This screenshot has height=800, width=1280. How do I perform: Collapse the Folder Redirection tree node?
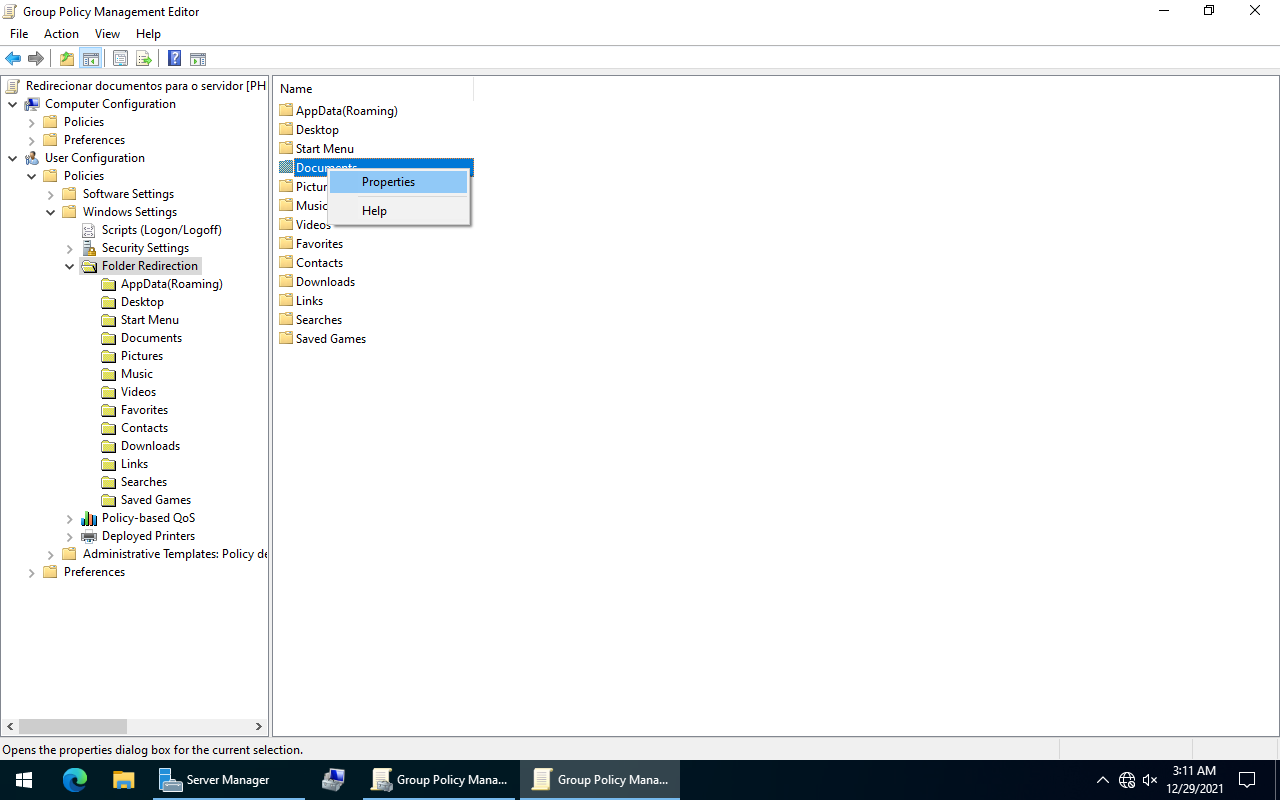(x=69, y=267)
